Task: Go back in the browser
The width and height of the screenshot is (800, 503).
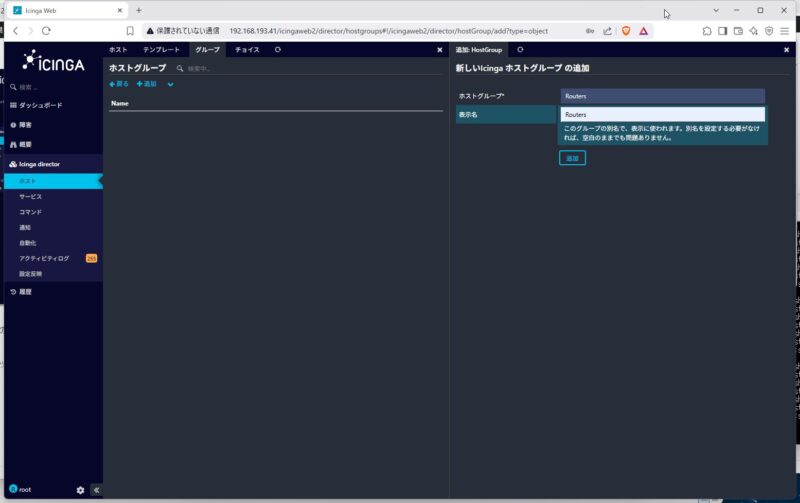Action: click(x=16, y=31)
